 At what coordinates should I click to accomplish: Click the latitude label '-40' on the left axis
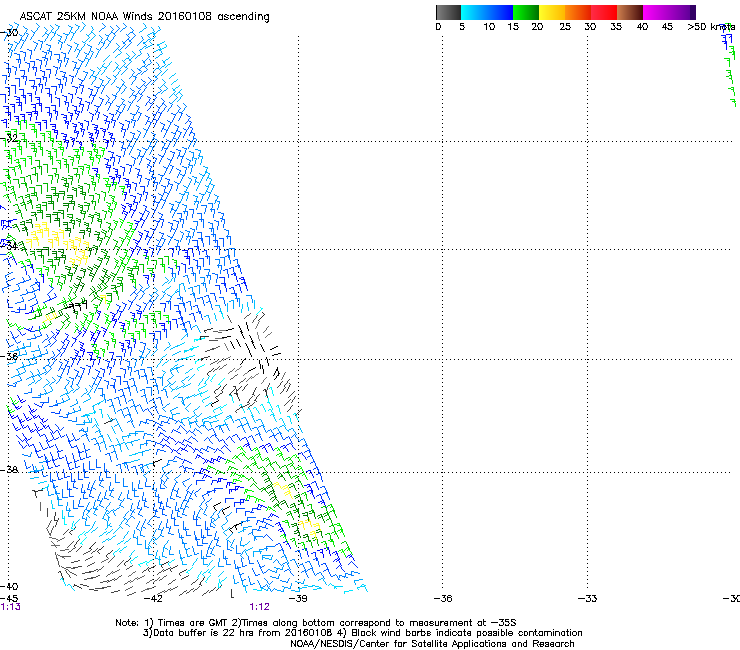pyautogui.click(x=9, y=586)
